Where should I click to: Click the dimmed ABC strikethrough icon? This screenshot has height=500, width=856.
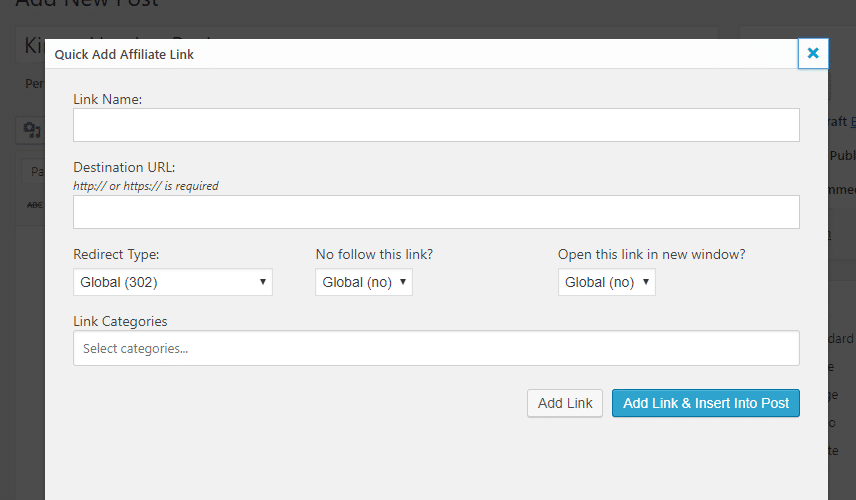tap(34, 205)
